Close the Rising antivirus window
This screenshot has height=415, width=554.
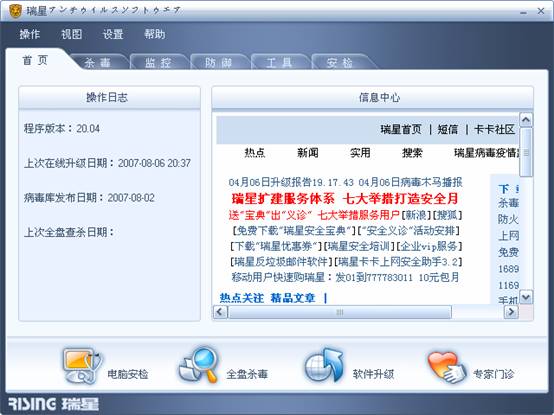541,11
